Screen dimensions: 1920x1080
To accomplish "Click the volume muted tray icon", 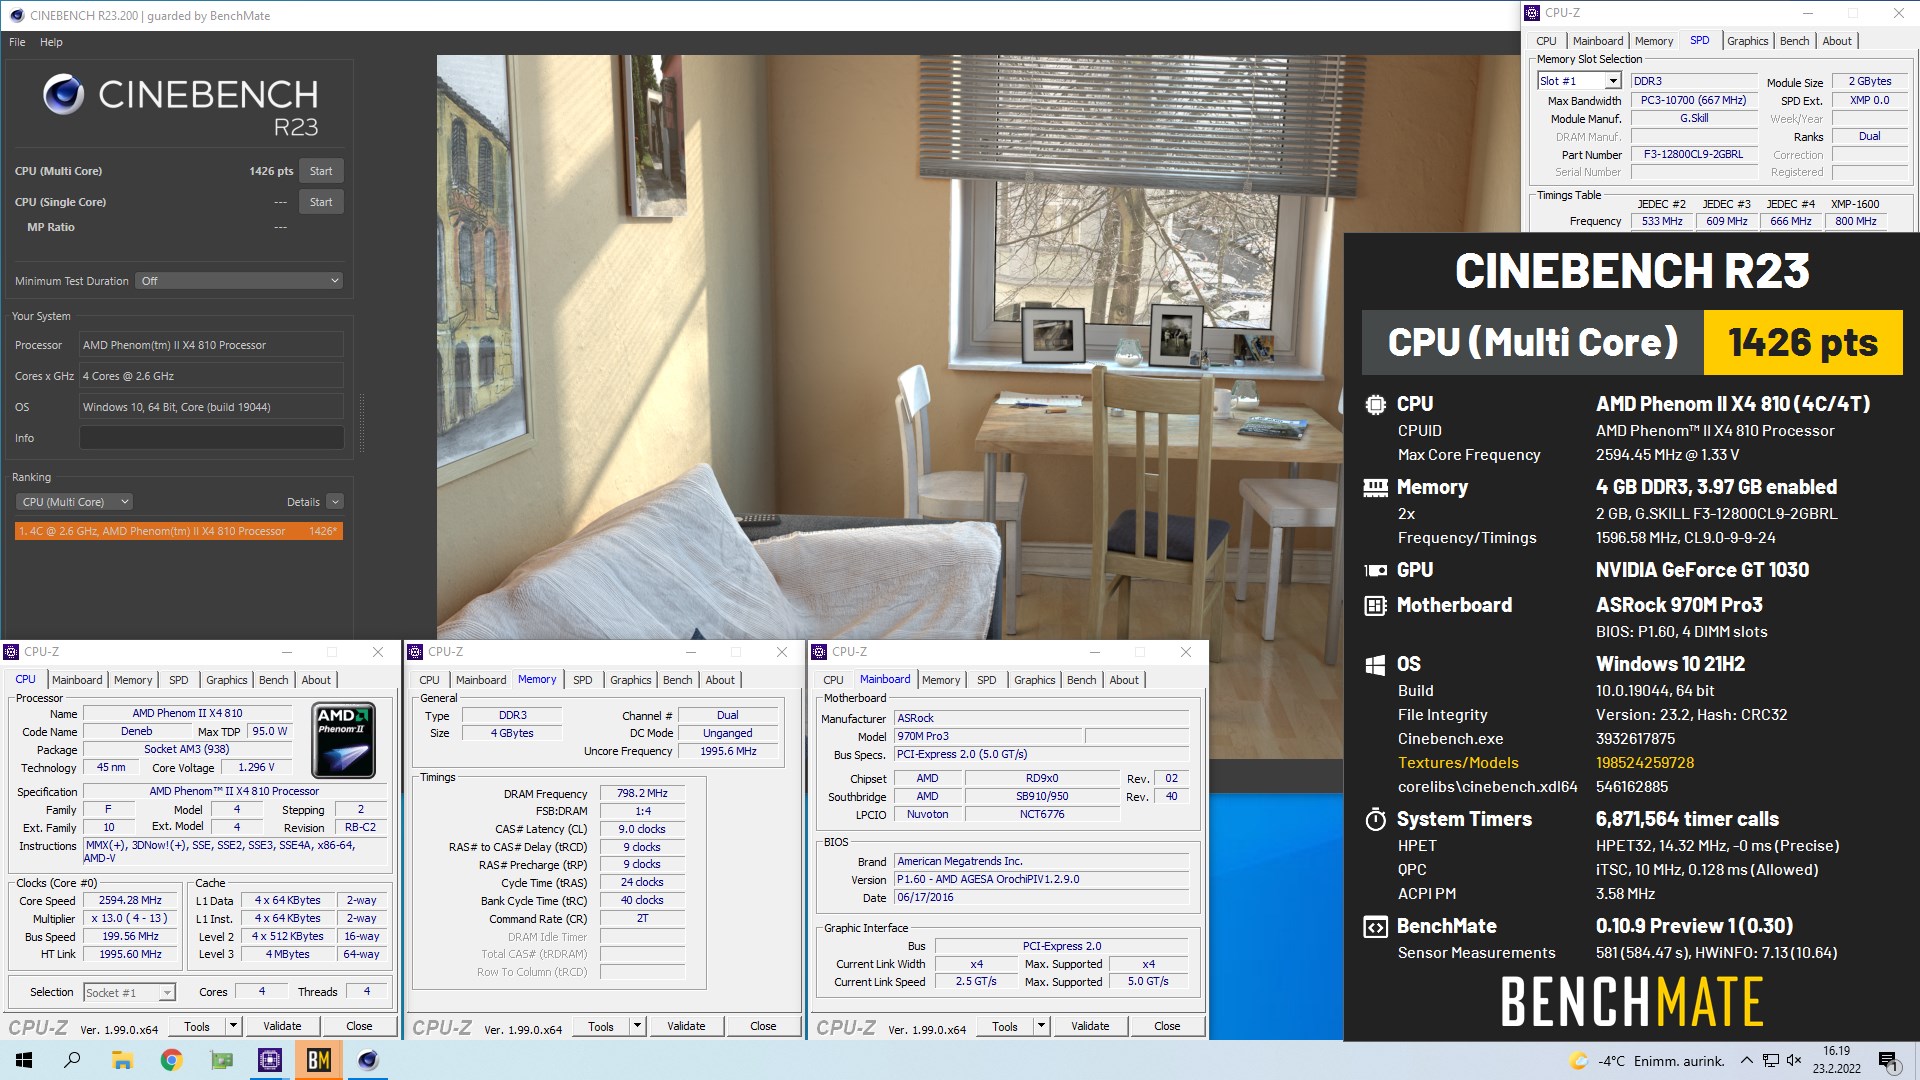I will (x=1794, y=1061).
